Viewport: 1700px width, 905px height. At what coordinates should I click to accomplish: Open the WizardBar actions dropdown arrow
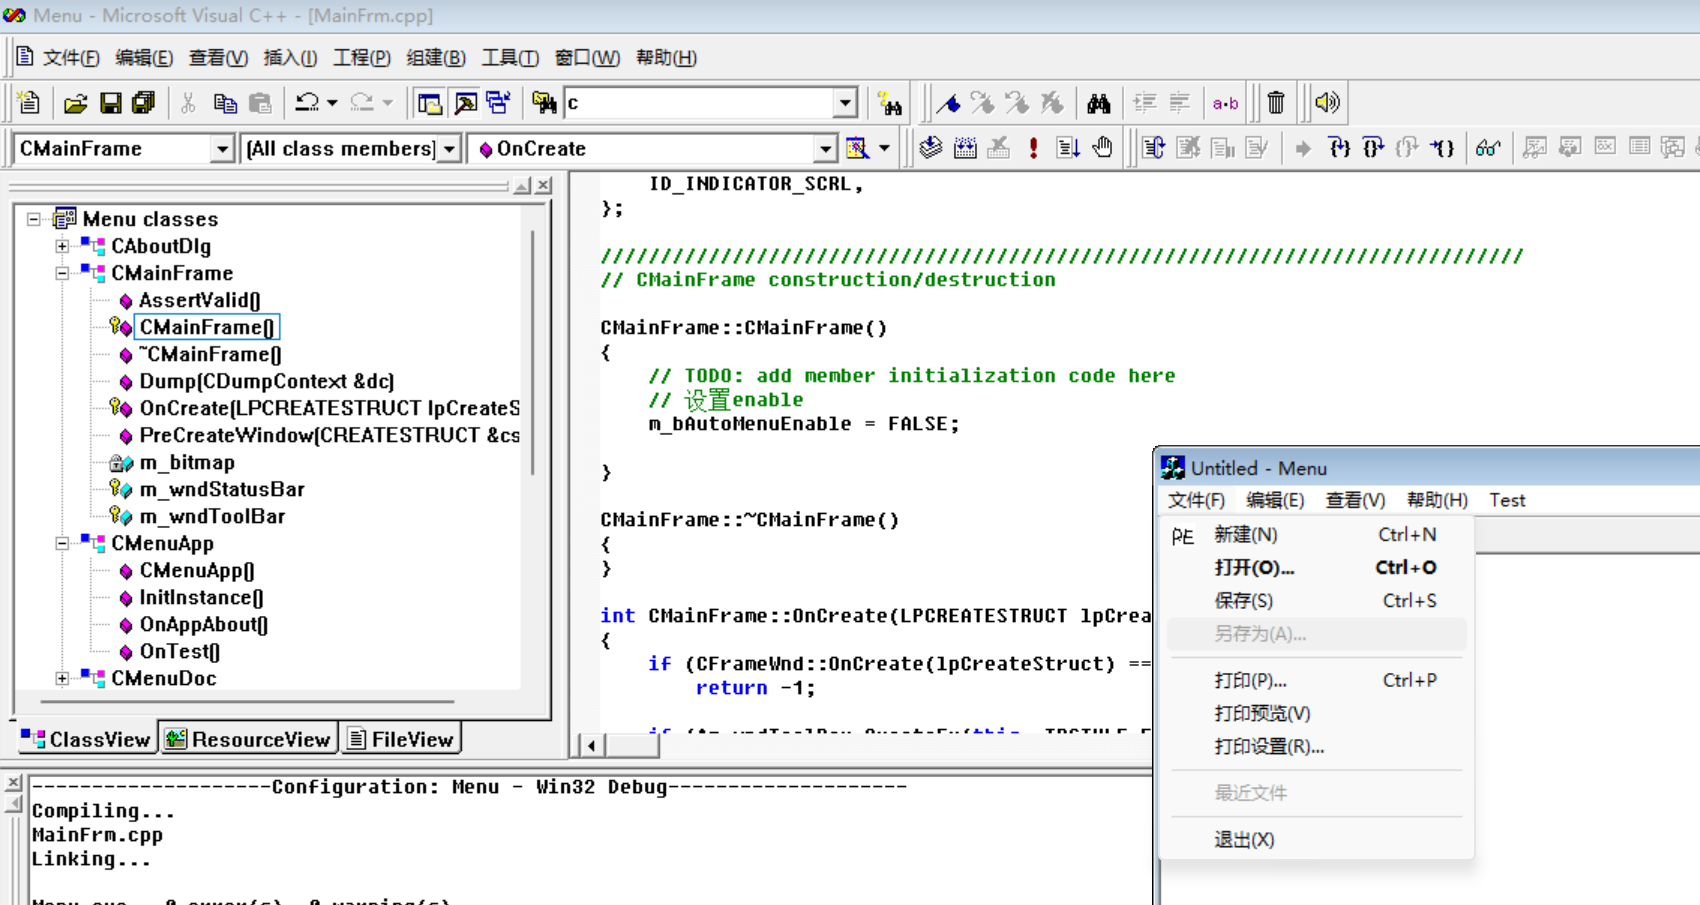(884, 148)
